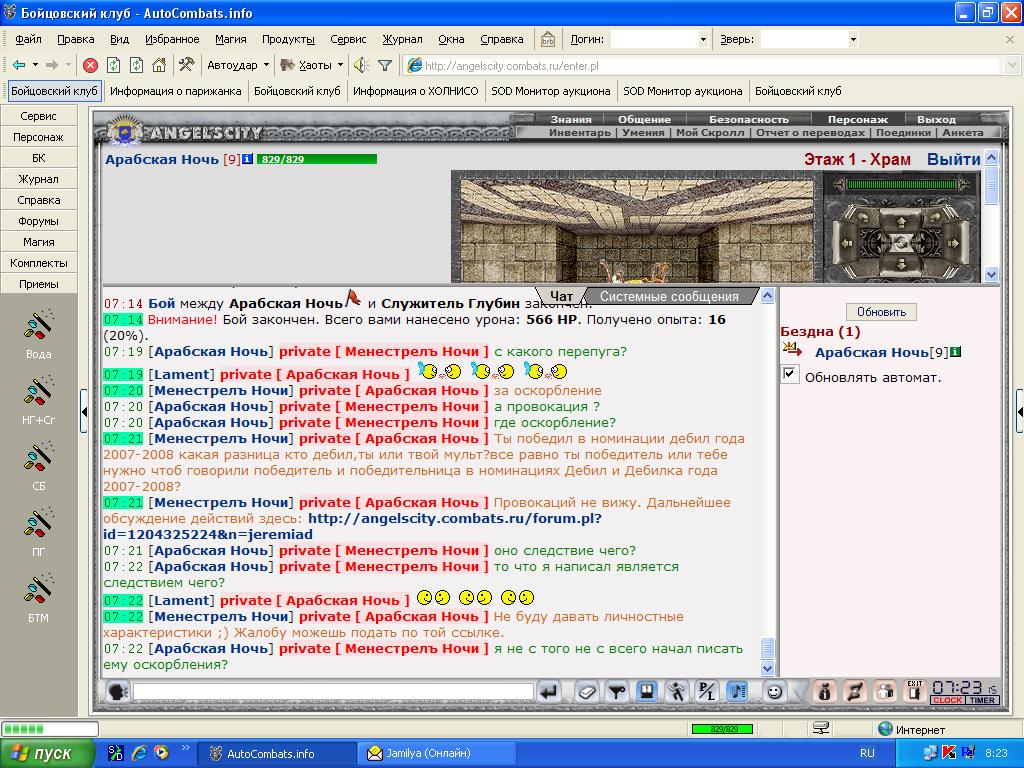Image resolution: width=1024 pixels, height=768 pixels.
Task: Switch to the Информация о парижанка tab
Action: coord(176,91)
